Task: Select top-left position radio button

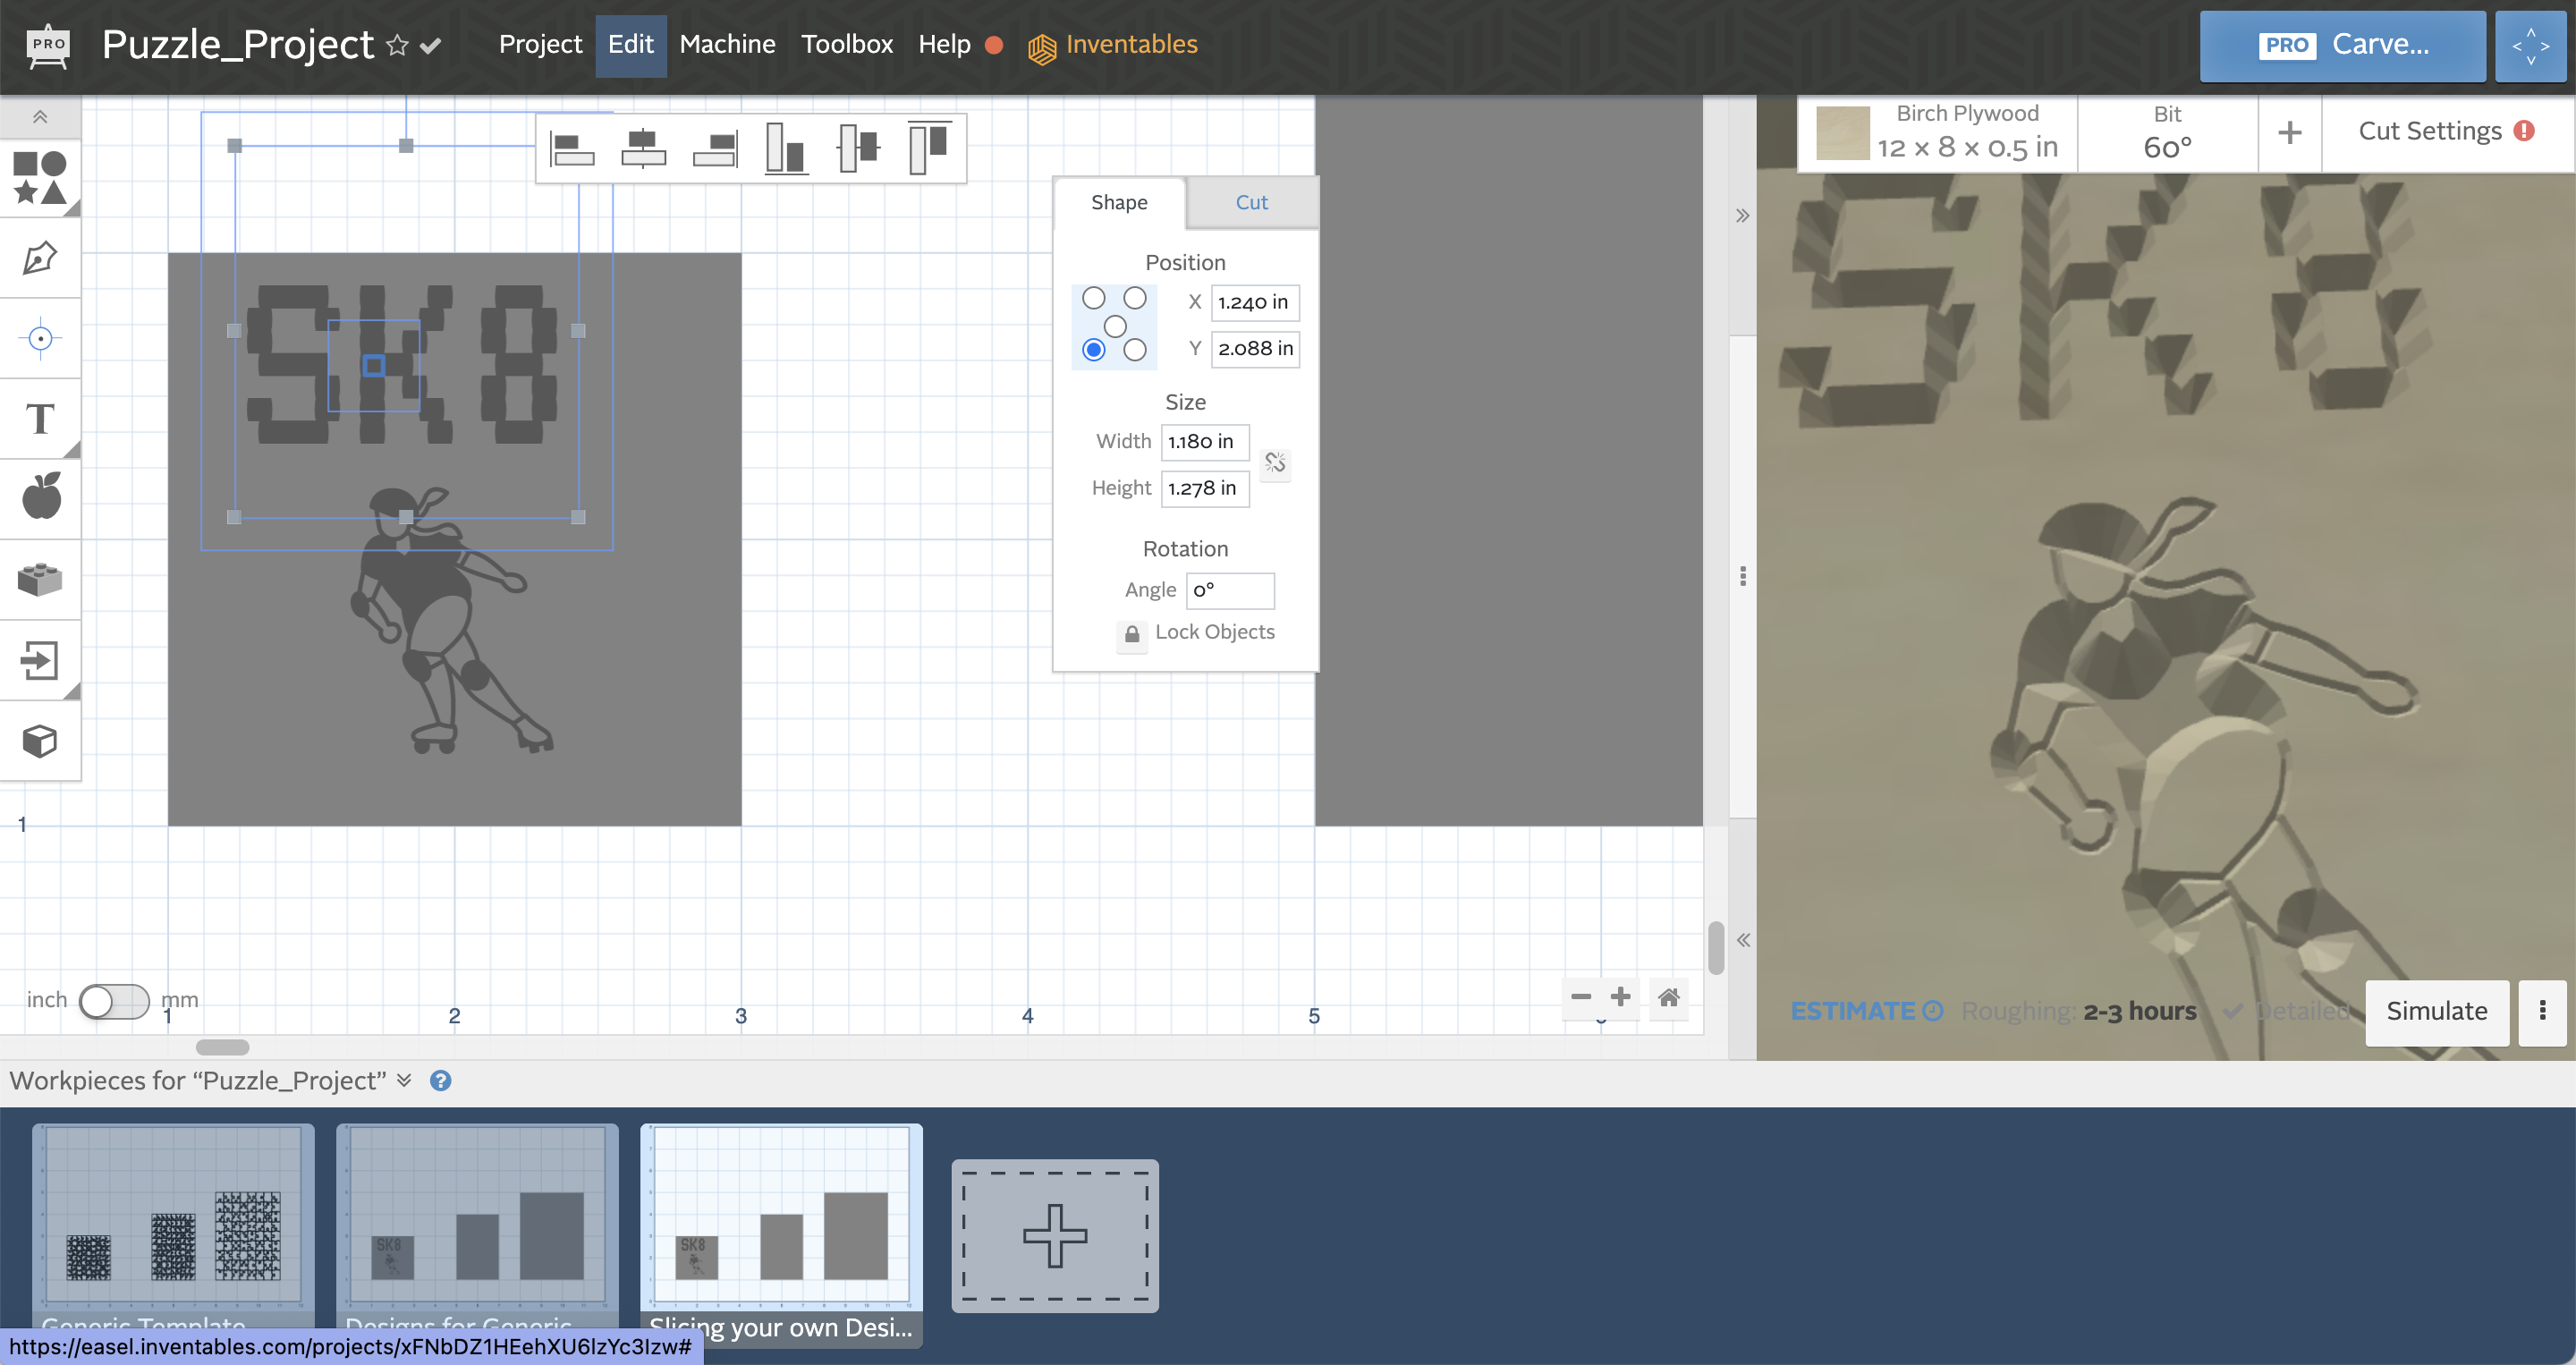Action: (1094, 295)
